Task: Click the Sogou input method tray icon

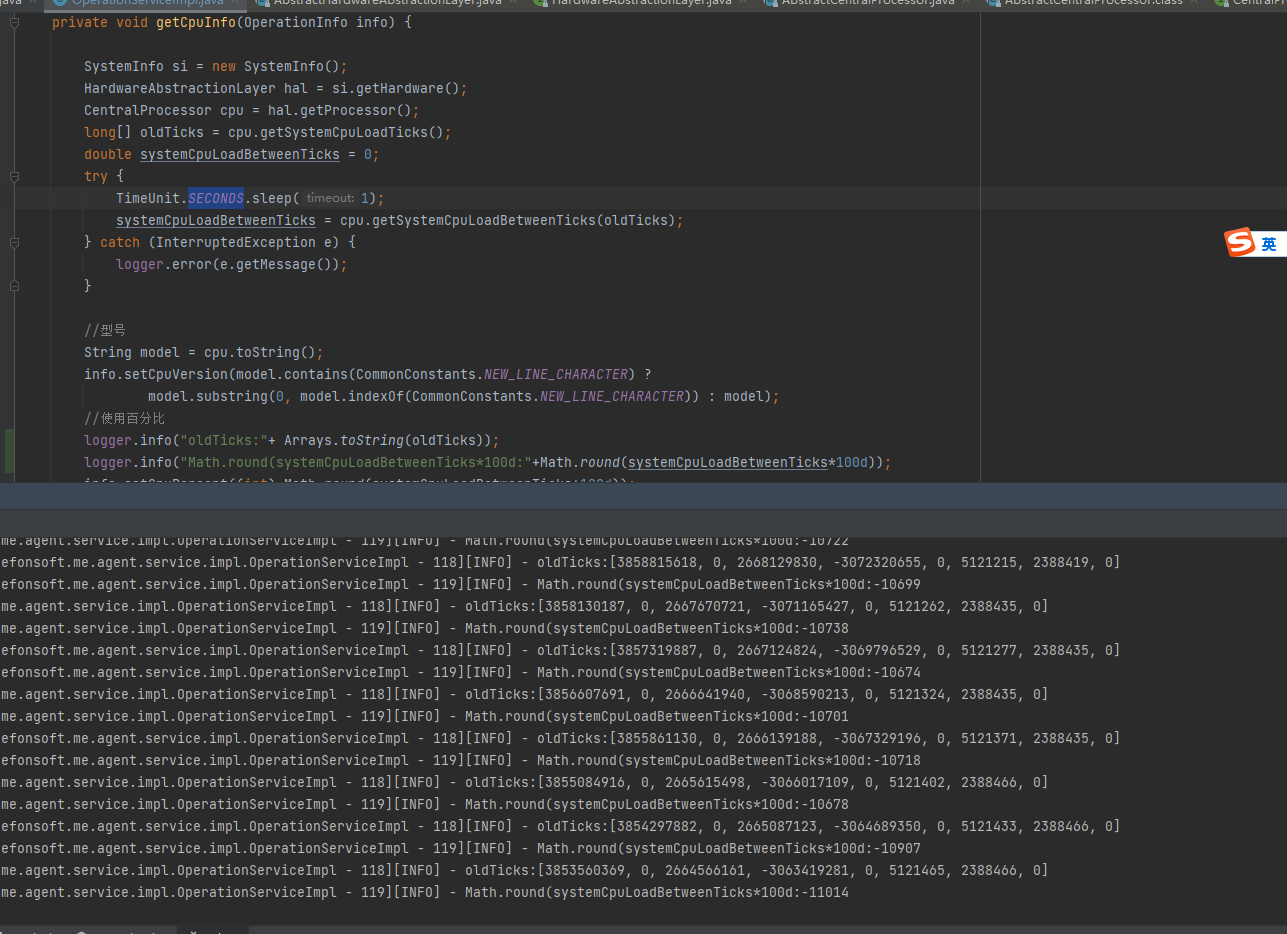Action: pos(1237,242)
